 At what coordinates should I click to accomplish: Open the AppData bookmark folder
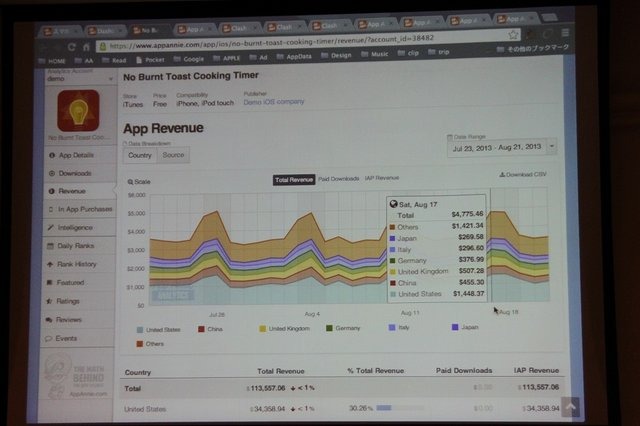(x=294, y=57)
